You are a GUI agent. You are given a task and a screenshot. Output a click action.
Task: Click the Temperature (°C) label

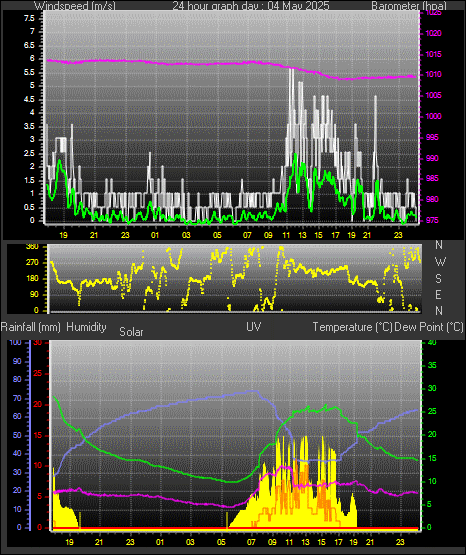click(x=352, y=327)
